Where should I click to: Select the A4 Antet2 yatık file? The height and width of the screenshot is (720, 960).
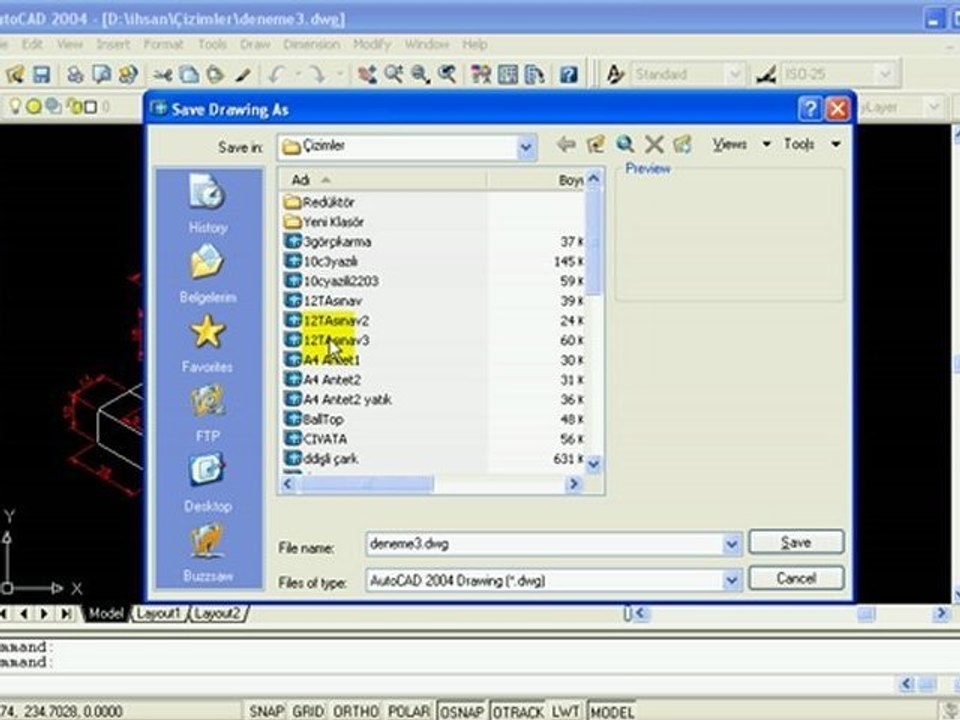(x=339, y=400)
